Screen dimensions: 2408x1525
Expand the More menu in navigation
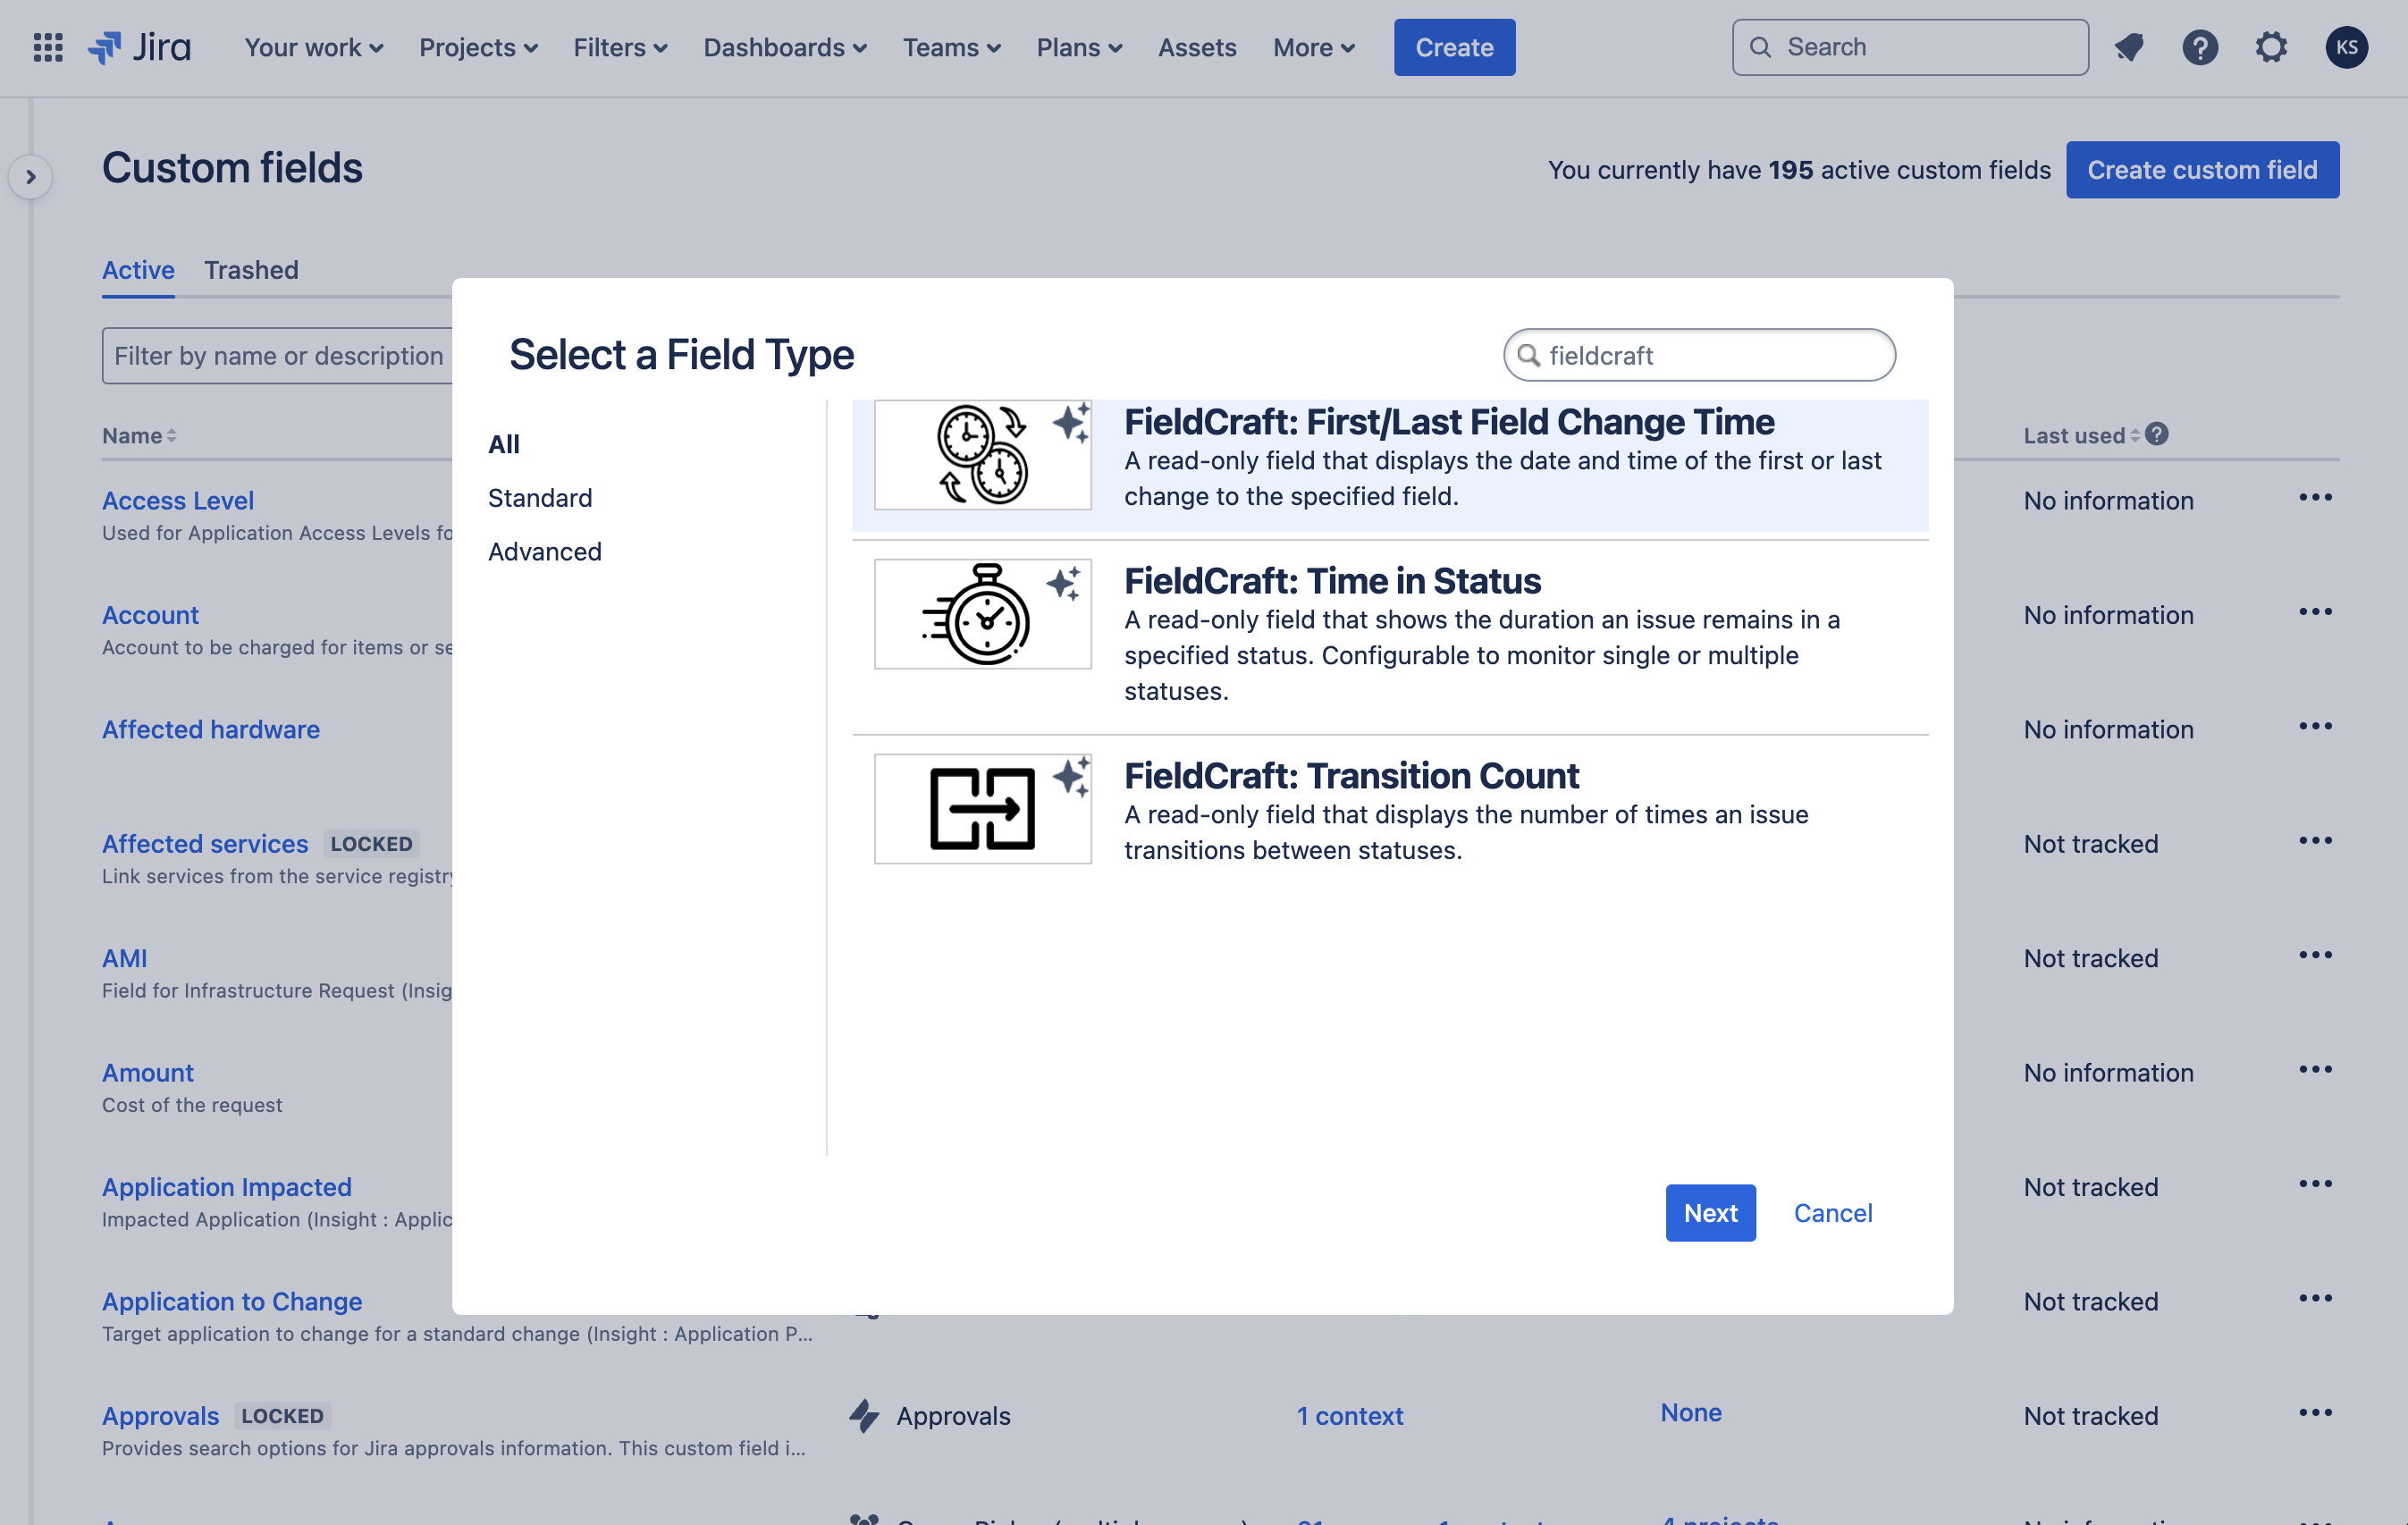click(1313, 47)
